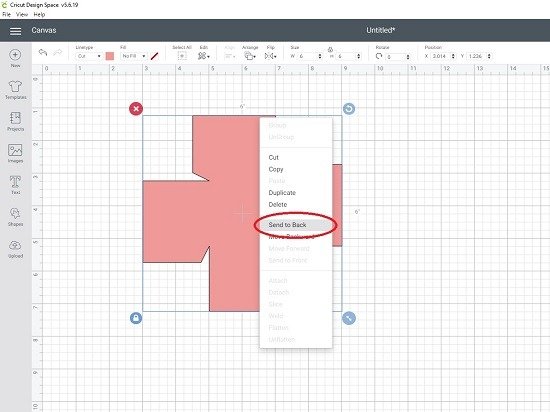Choose Copy from the context menu
This screenshot has width=550, height=412.
pyautogui.click(x=296, y=169)
